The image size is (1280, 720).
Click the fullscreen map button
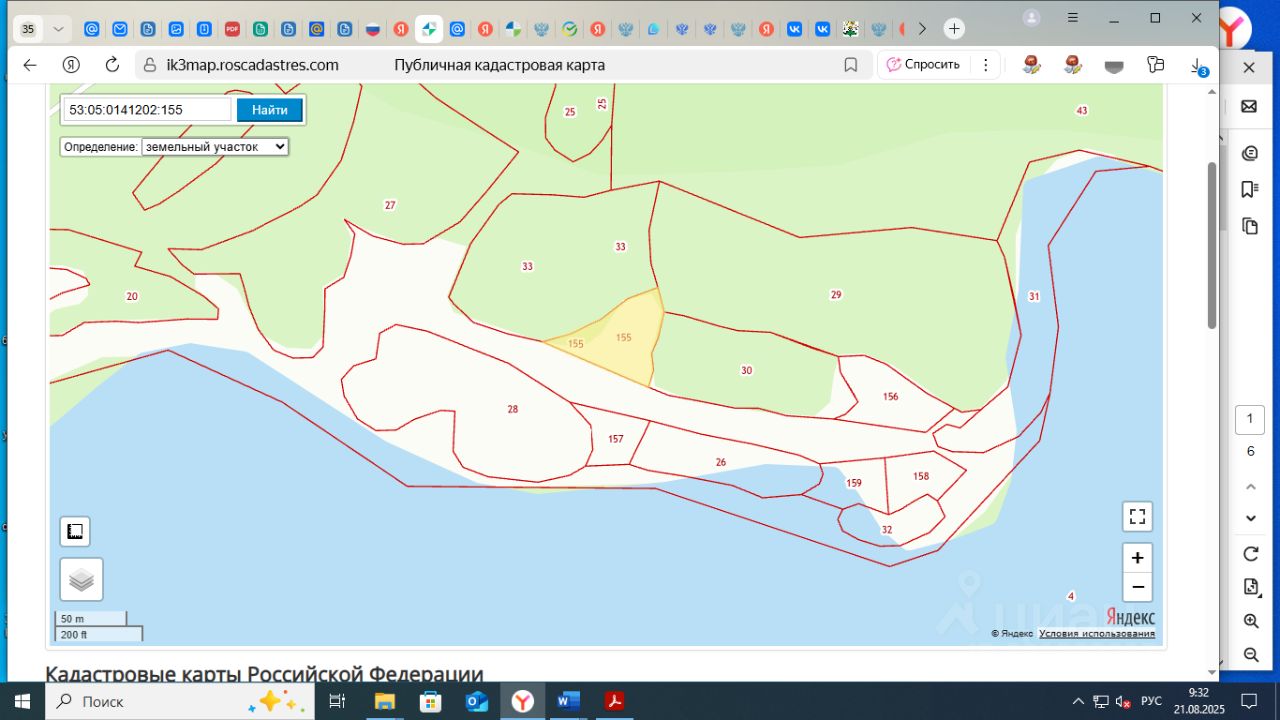coord(1137,517)
